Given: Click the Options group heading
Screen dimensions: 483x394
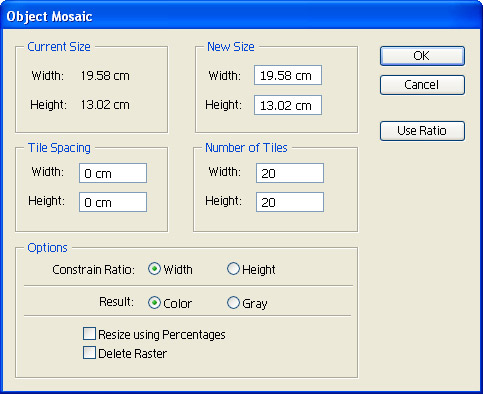Looking at the screenshot, I should coord(47,248).
